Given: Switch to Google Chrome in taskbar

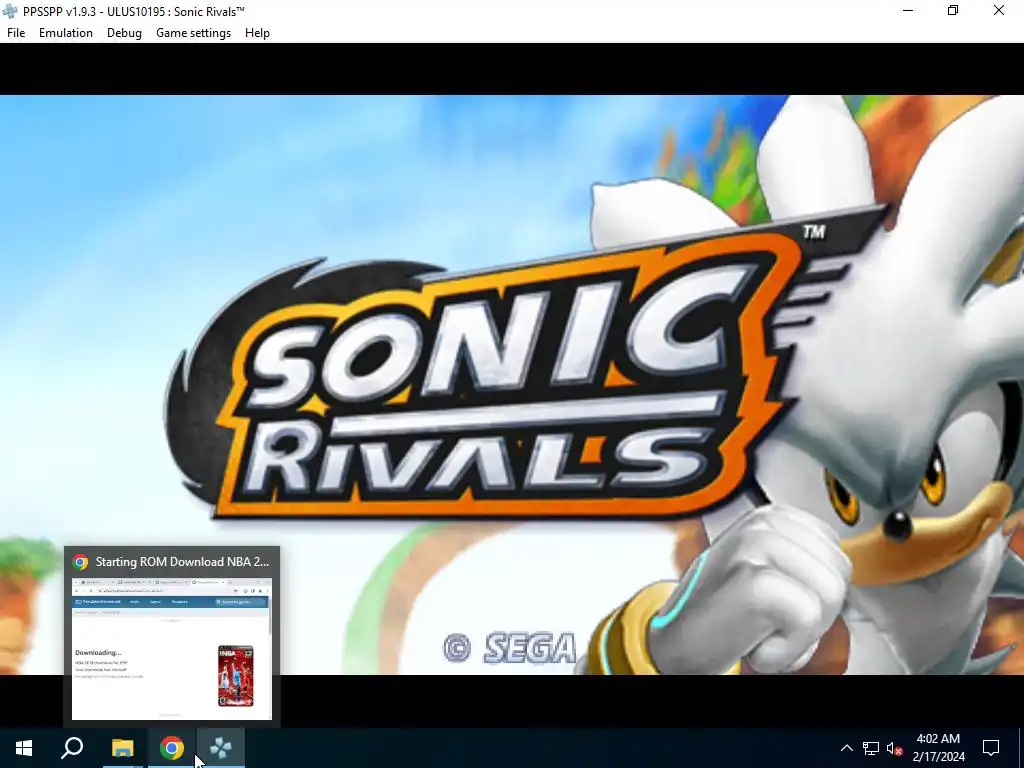Looking at the screenshot, I should pyautogui.click(x=172, y=748).
